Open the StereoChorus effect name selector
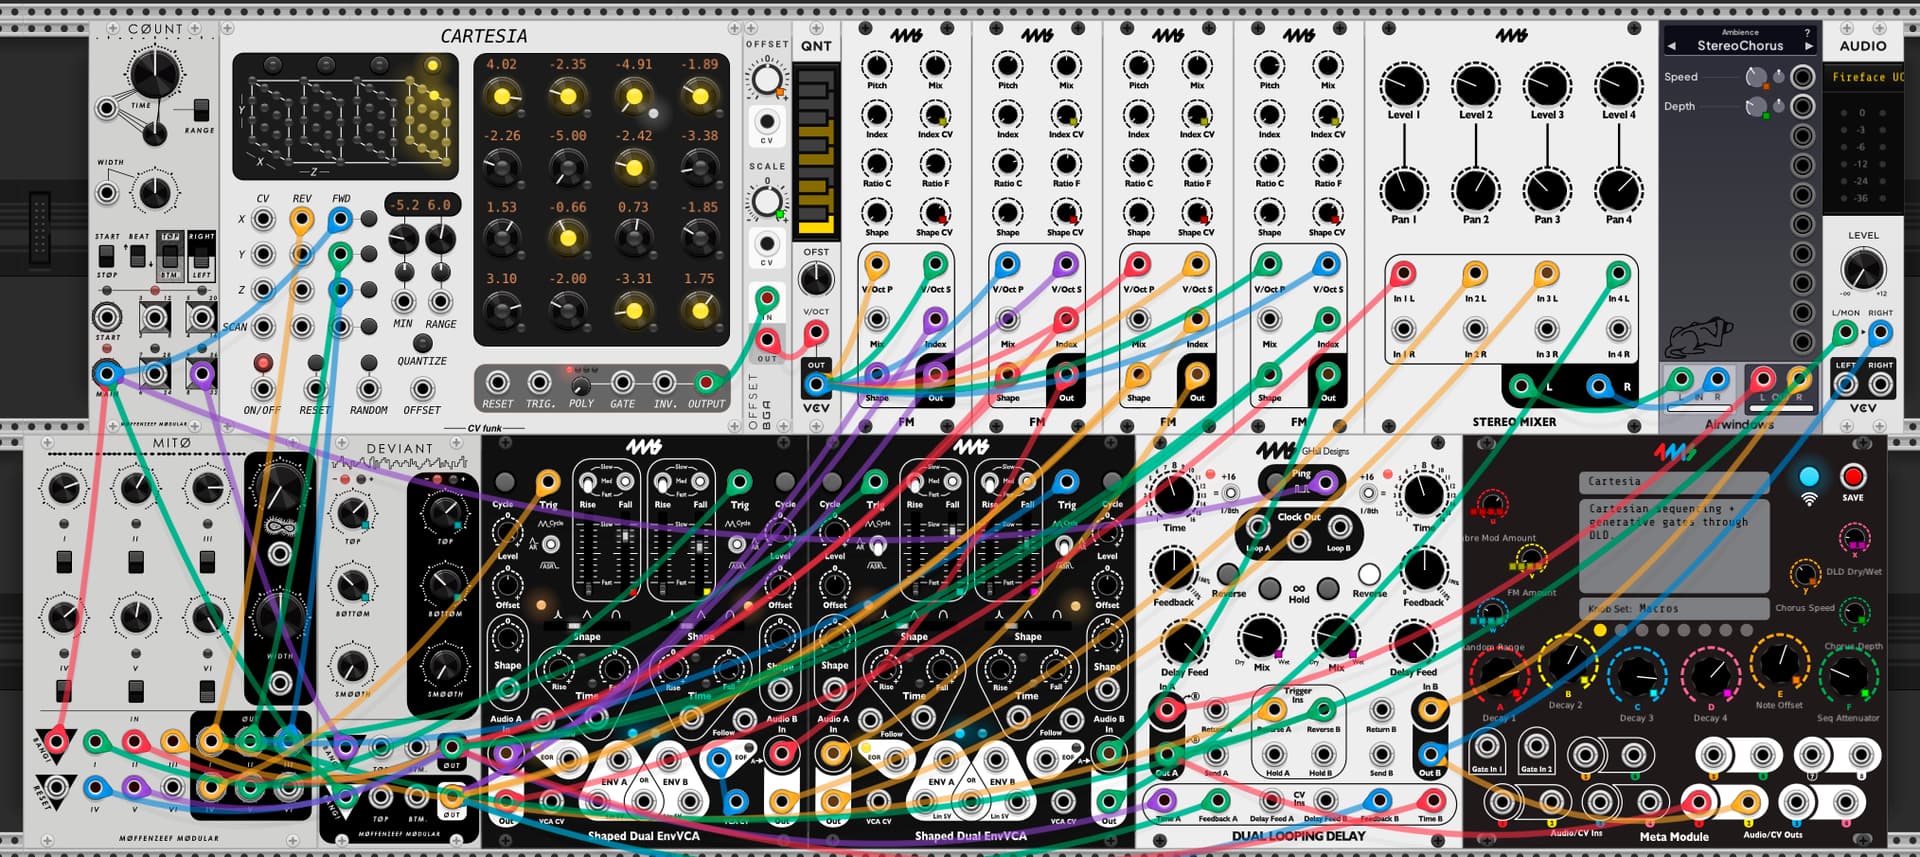 (1740, 46)
